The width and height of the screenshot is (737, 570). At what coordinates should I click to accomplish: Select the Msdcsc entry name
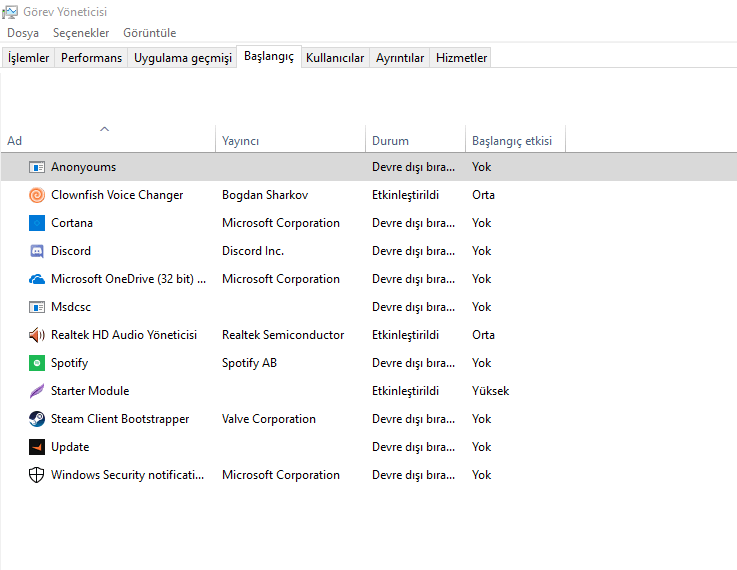coord(71,307)
